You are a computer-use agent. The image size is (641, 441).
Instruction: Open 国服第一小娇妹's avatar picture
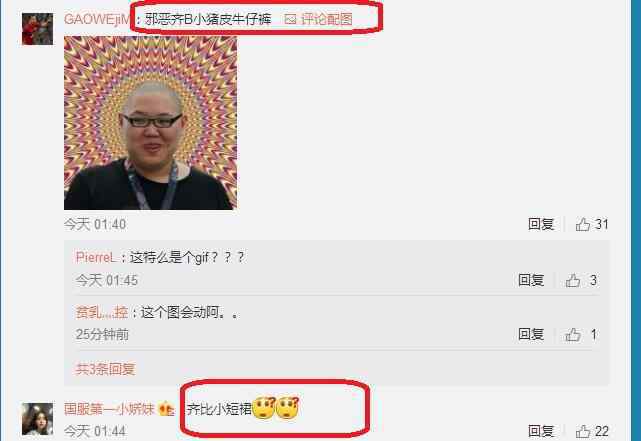[x=37, y=419]
